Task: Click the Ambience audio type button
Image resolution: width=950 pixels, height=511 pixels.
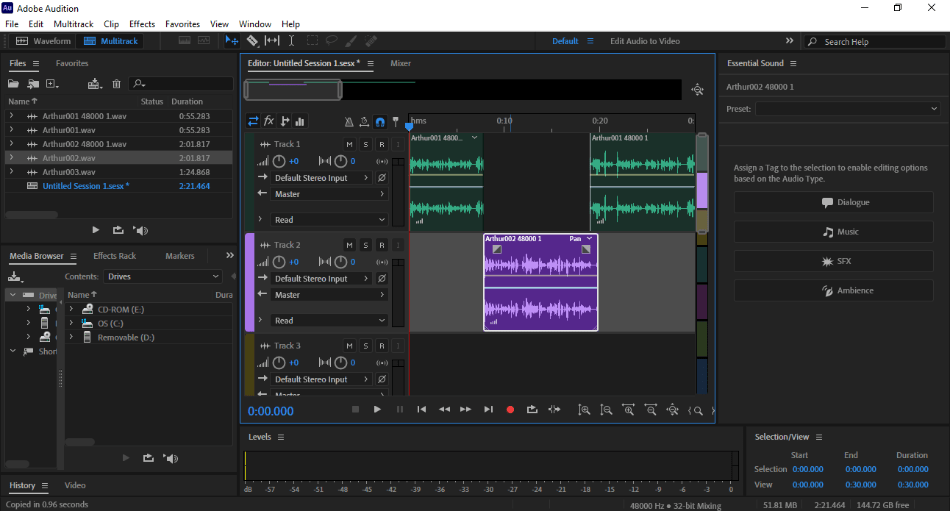Action: pyautogui.click(x=834, y=290)
